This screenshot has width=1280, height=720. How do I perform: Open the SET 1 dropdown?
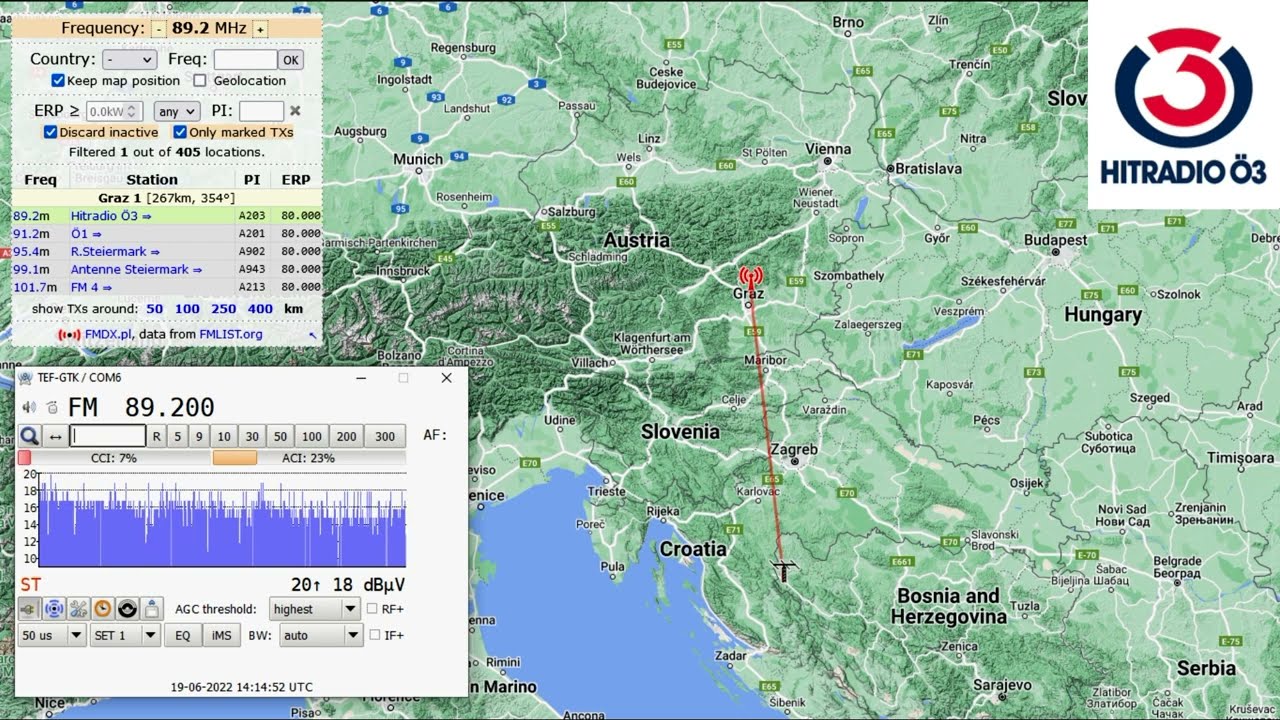tap(124, 635)
